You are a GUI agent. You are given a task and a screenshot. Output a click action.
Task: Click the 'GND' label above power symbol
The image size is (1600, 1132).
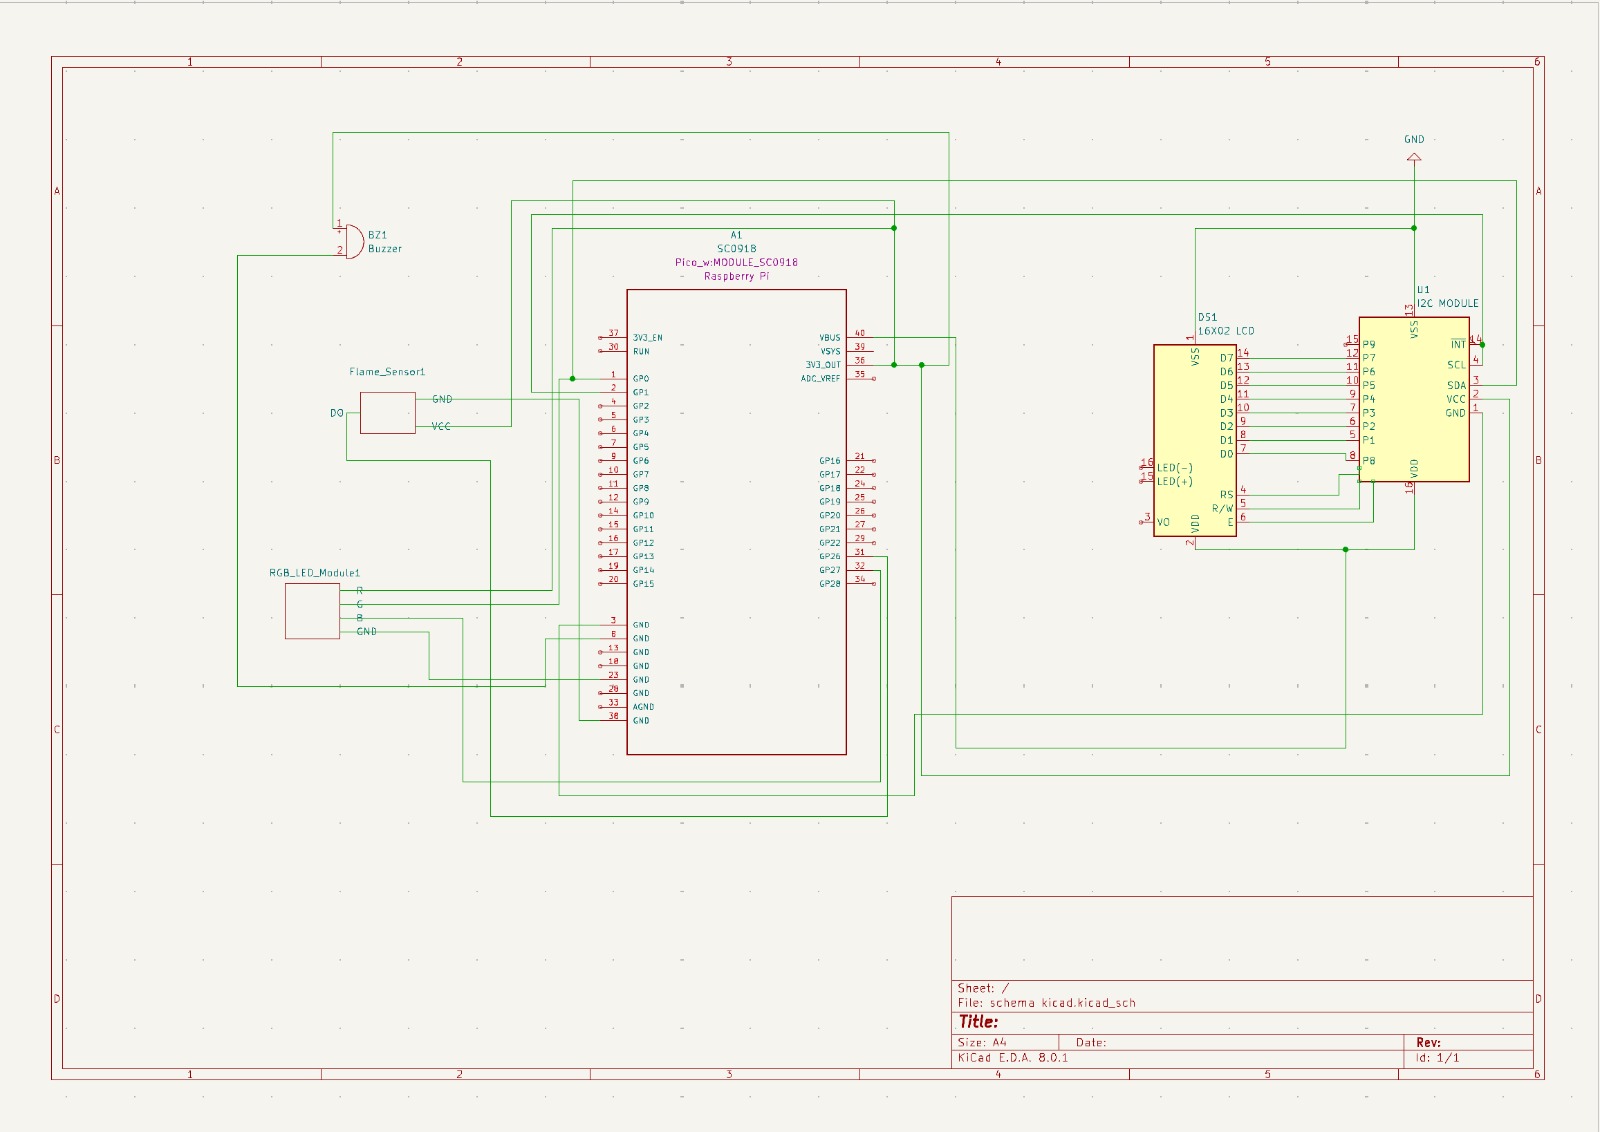pos(1414,139)
